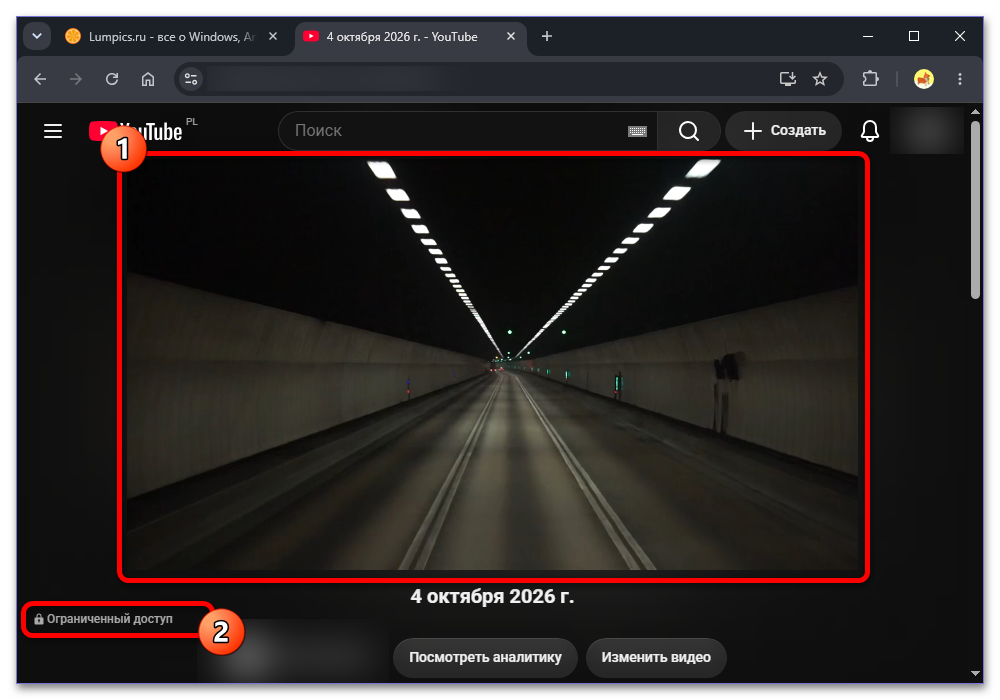Go back to the previous page

click(40, 79)
